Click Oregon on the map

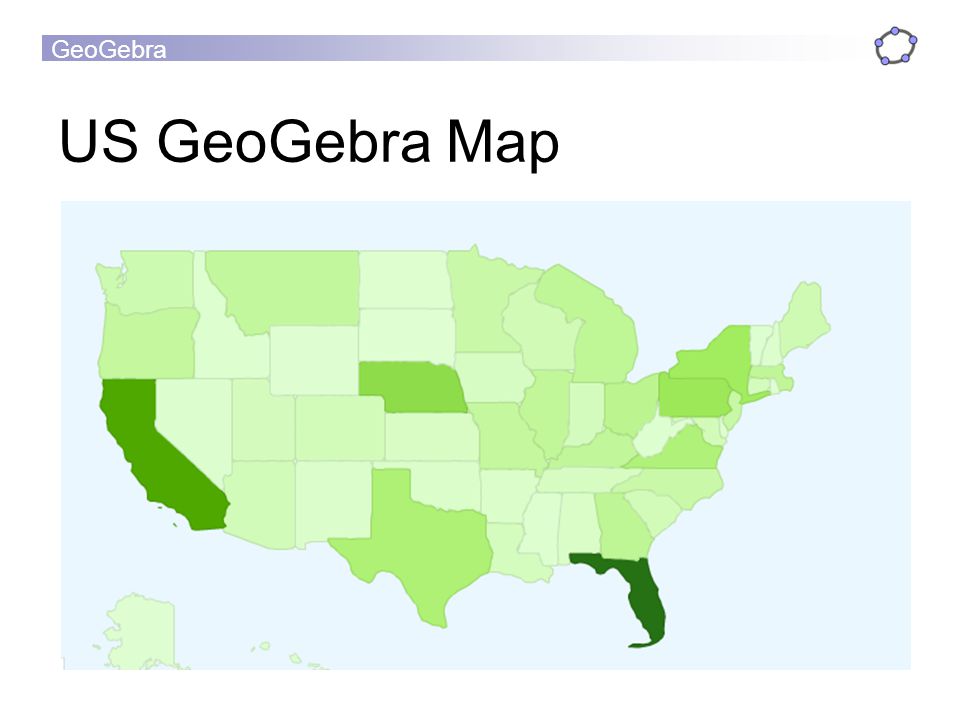tap(147, 343)
